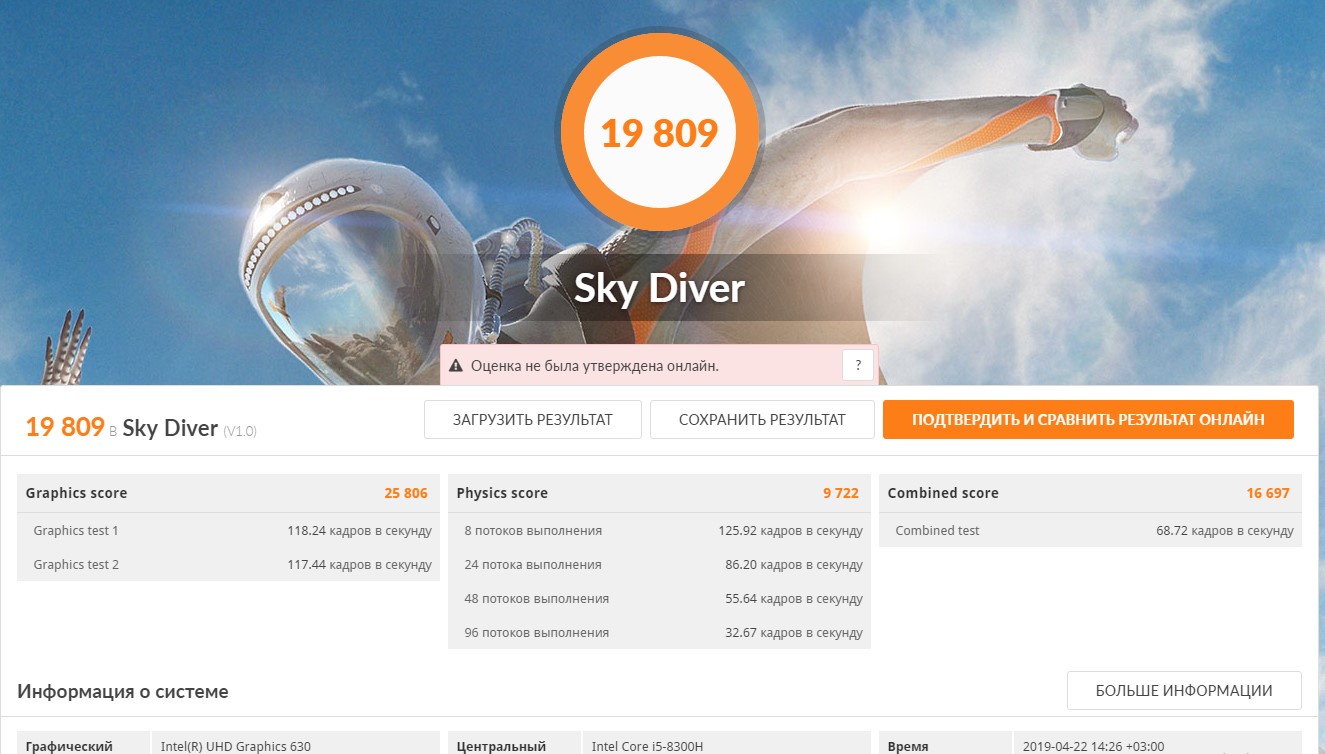Click the Оценка не была утверждена онлайн message
Image resolution: width=1325 pixels, height=754 pixels.
pyautogui.click(x=594, y=366)
